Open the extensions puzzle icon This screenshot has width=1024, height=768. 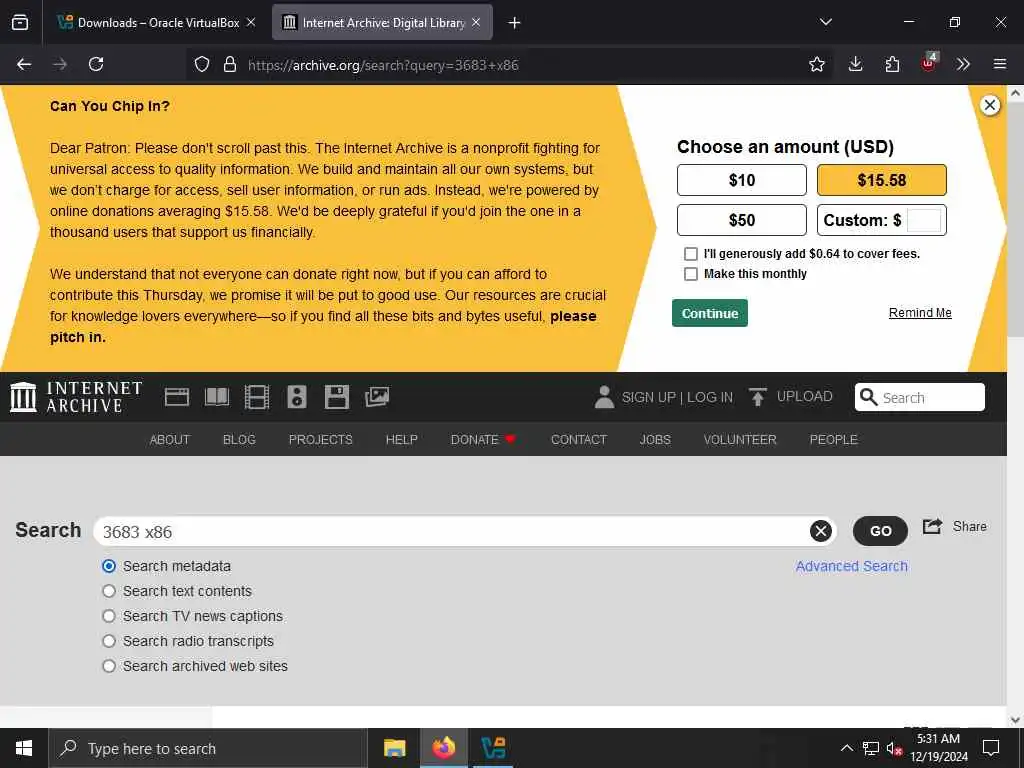(892, 64)
